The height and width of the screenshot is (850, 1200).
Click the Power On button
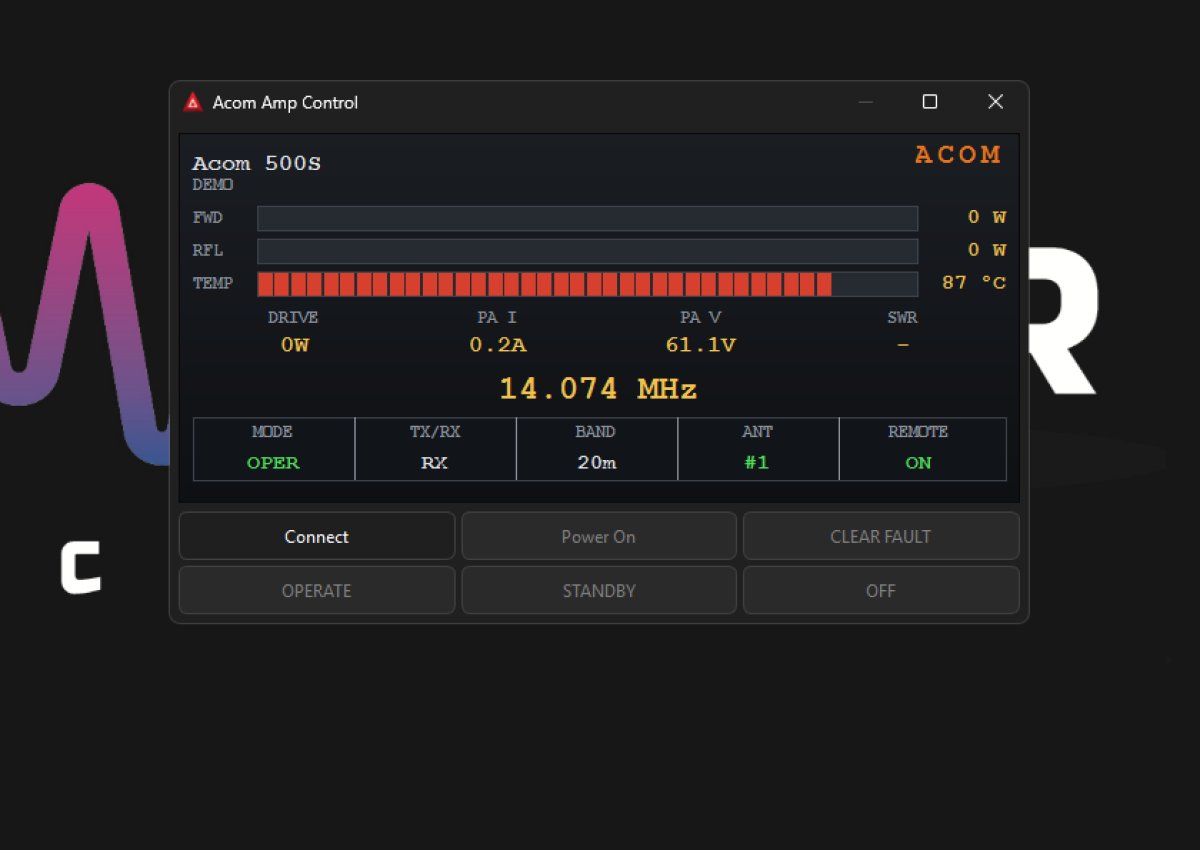(x=599, y=536)
